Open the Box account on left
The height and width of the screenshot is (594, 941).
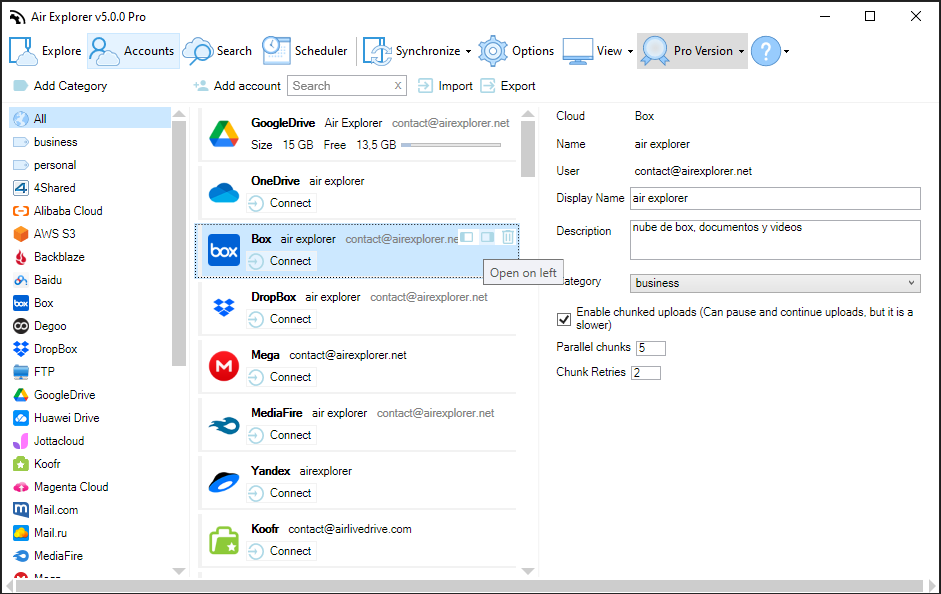[467, 237]
